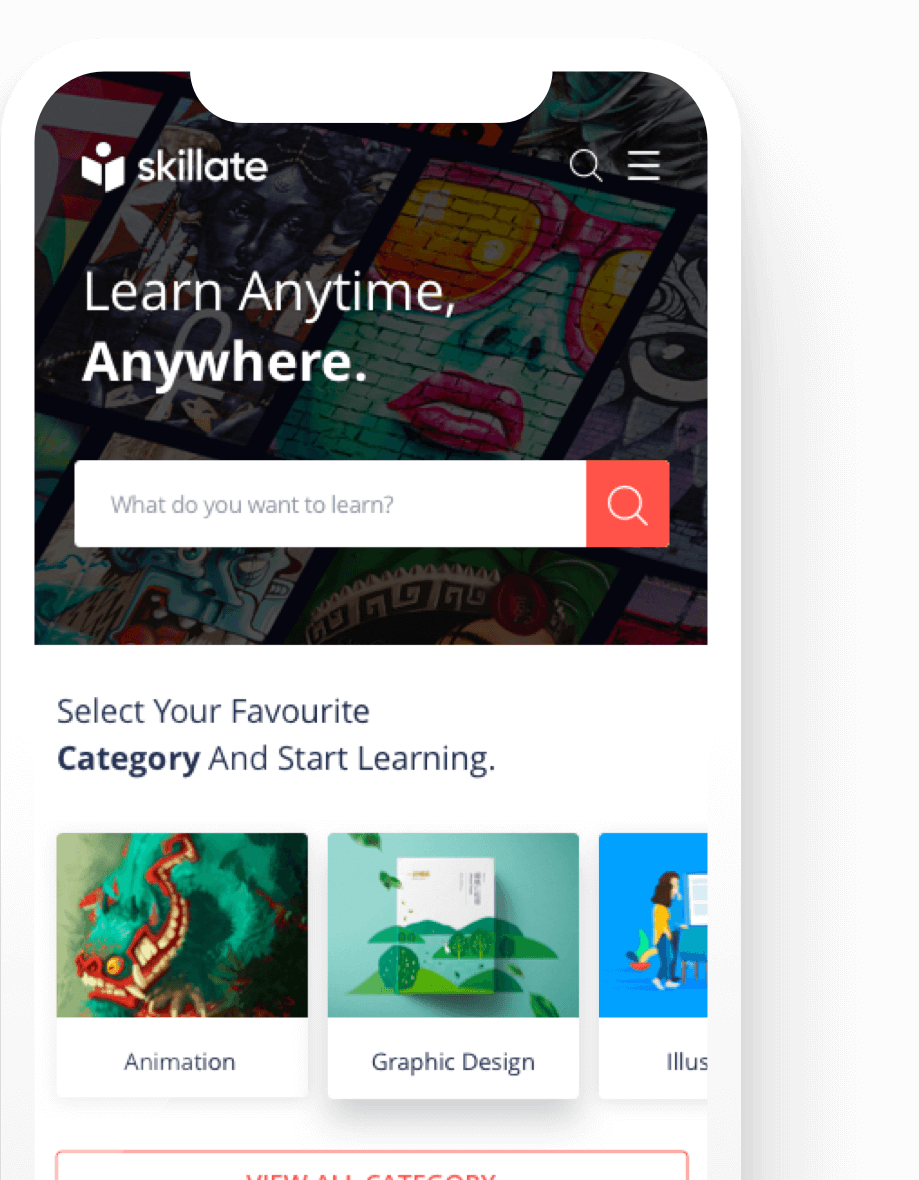
Task: Open search via header magnifier icon
Action: pyautogui.click(x=586, y=166)
